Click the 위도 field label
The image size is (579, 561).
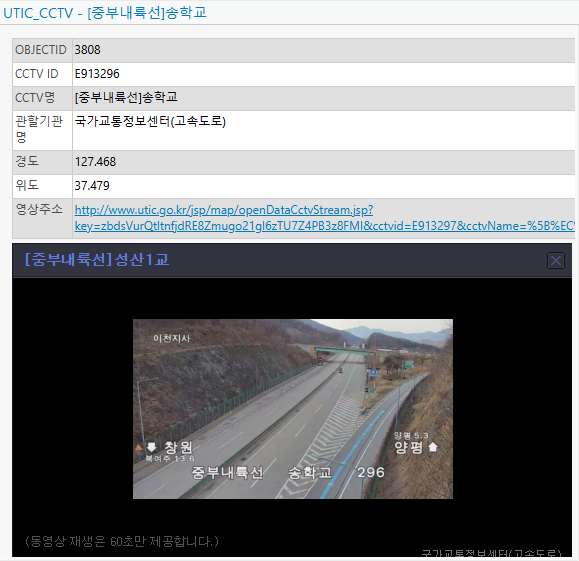point(27,185)
